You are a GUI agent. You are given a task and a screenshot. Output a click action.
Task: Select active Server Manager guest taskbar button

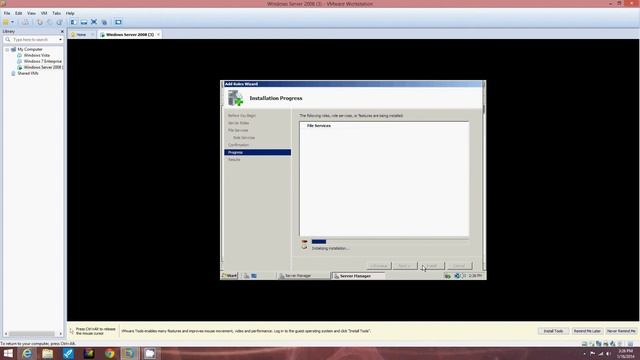(x=358, y=276)
